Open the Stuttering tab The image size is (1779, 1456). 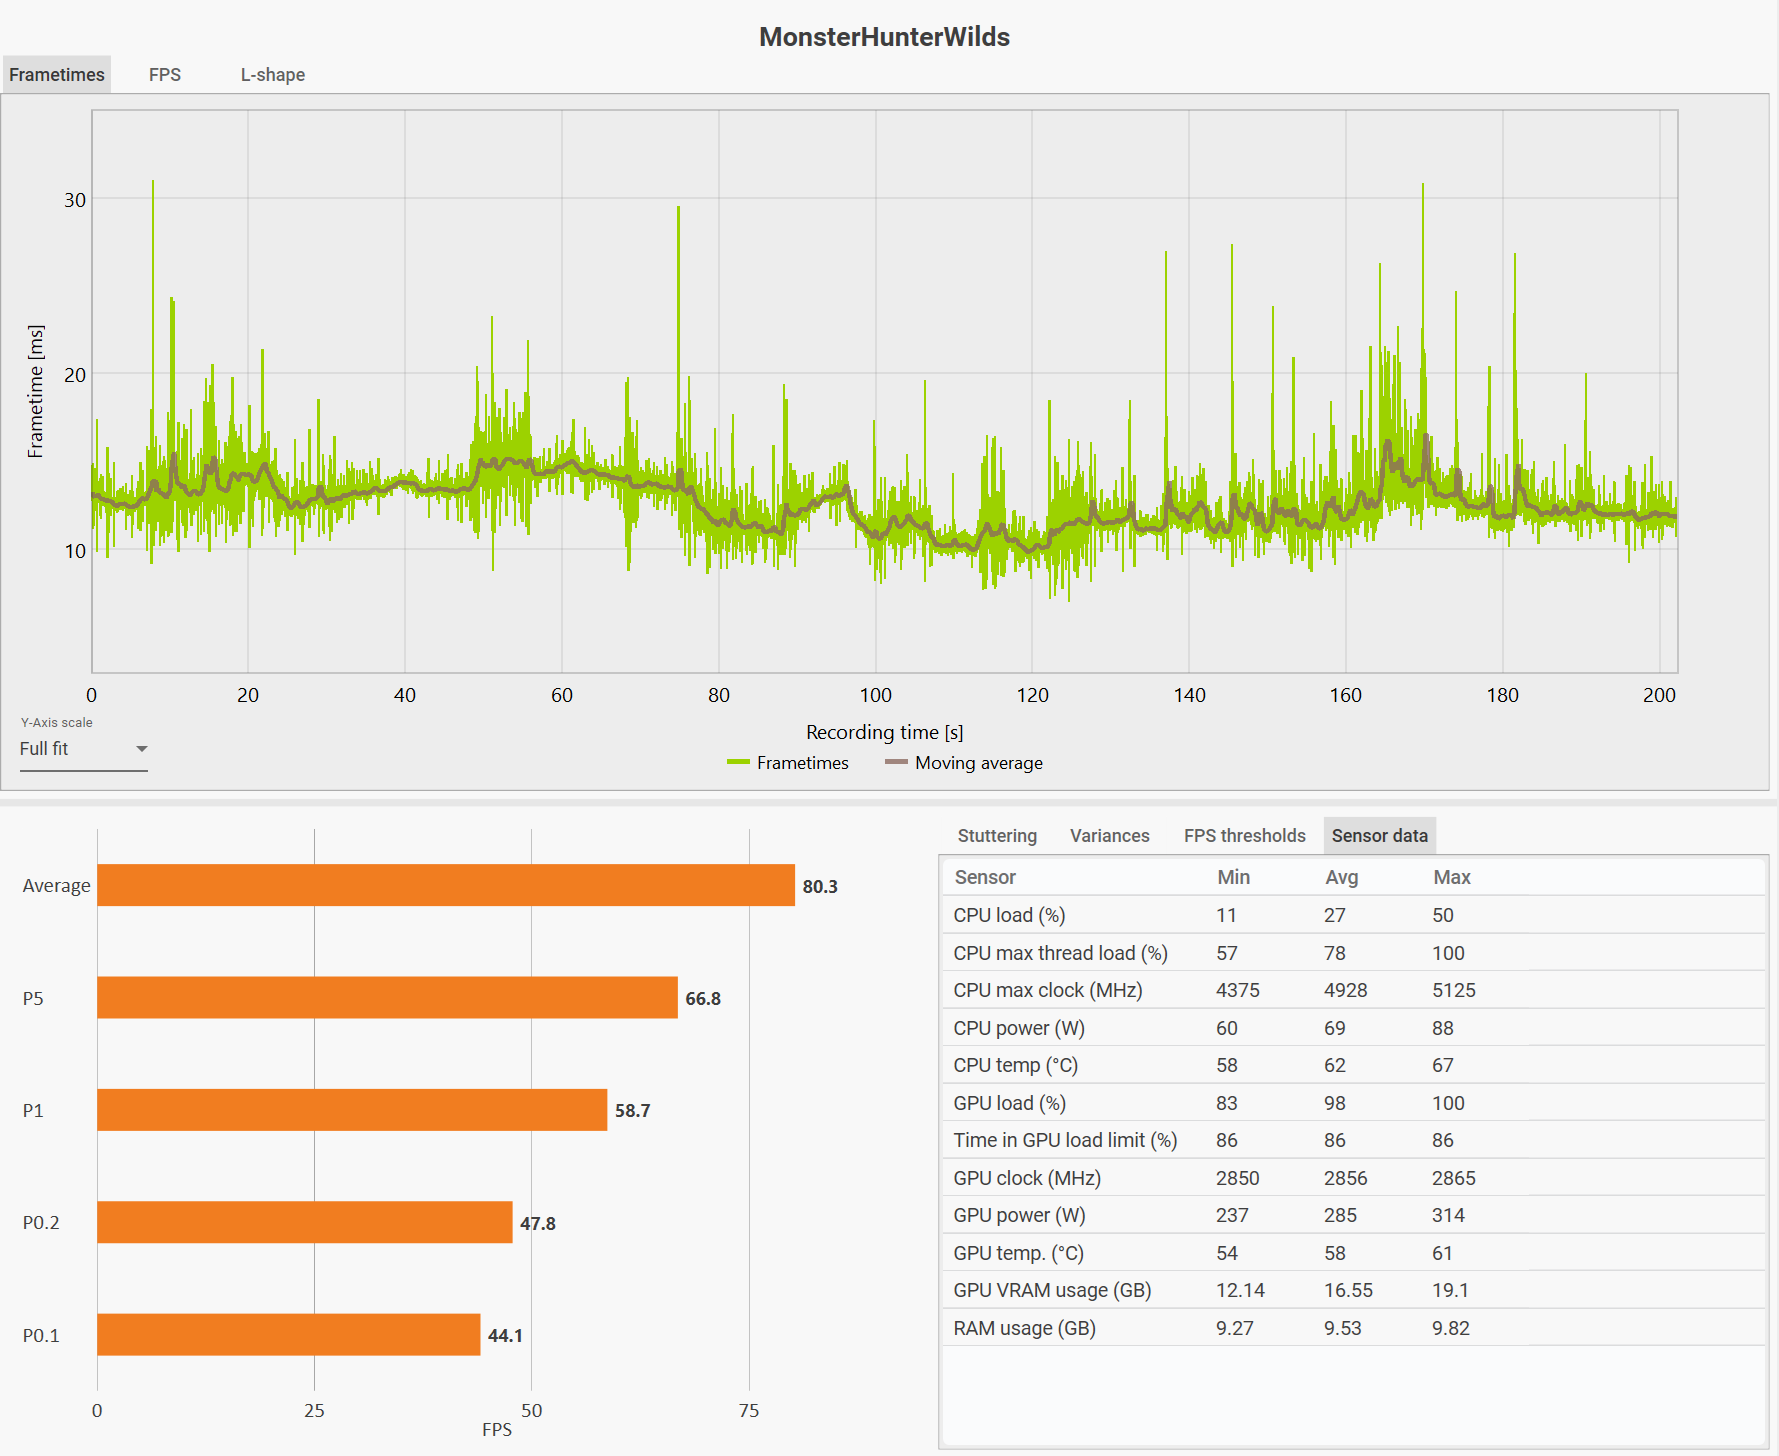(997, 836)
